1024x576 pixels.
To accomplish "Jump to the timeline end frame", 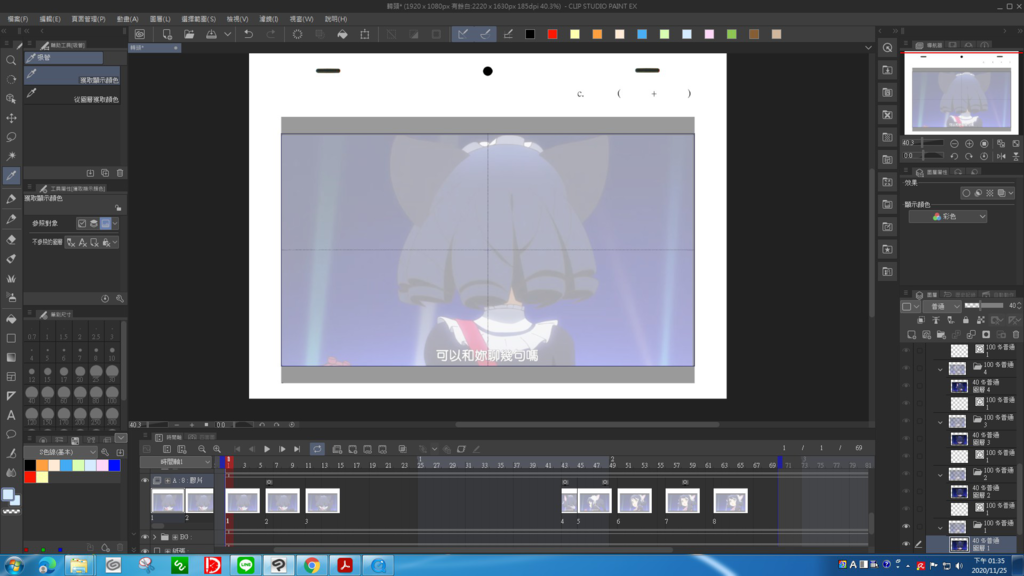I will coord(297,449).
